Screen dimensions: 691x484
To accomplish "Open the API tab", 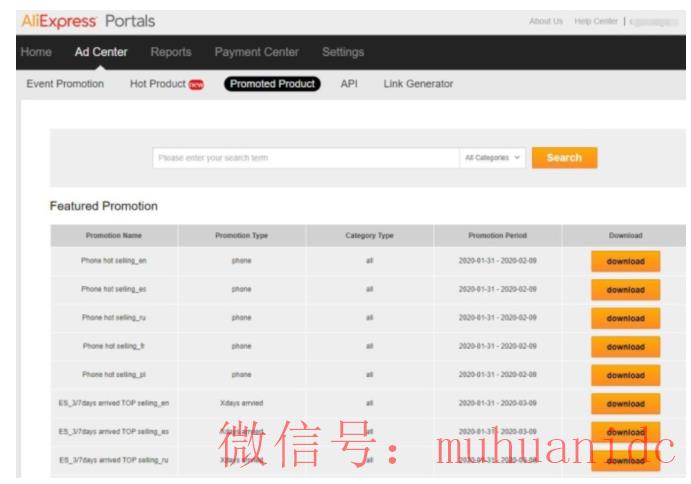I will [349, 84].
